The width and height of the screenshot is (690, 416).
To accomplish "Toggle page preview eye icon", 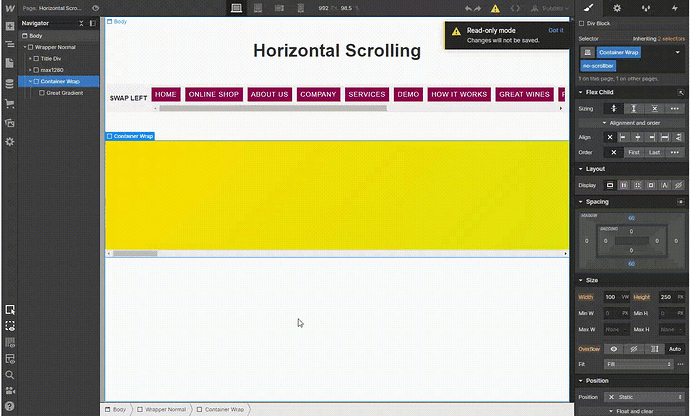I will pos(95,8).
